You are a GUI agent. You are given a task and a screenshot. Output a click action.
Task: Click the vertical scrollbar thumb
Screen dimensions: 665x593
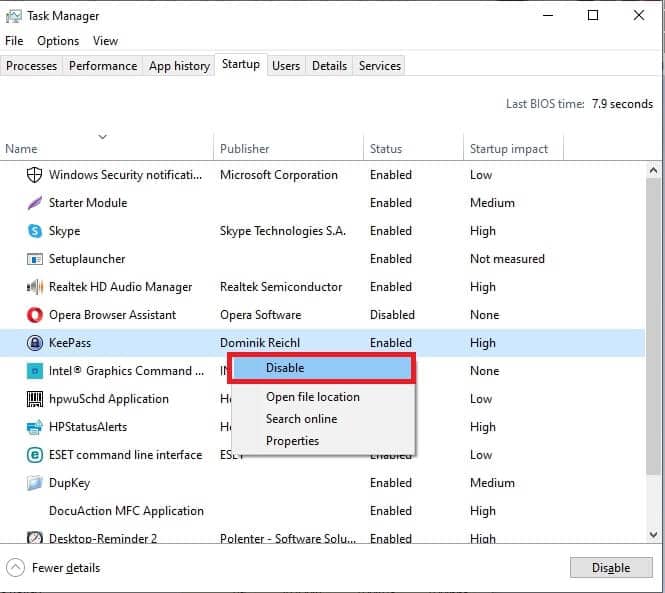(x=654, y=327)
